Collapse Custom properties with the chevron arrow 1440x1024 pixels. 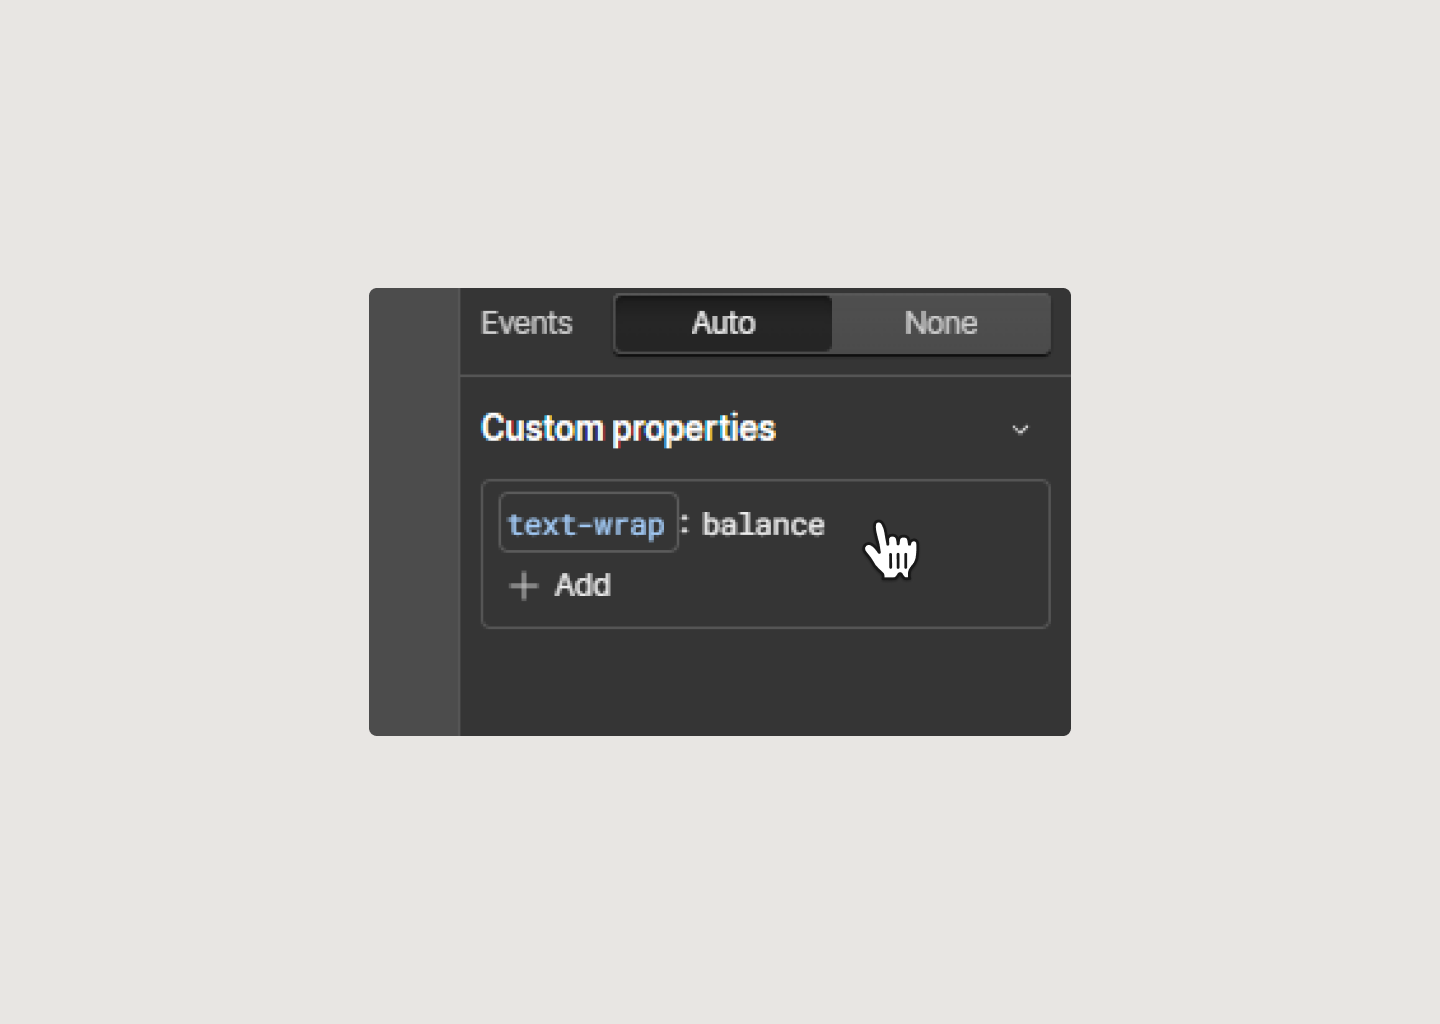click(x=1020, y=430)
